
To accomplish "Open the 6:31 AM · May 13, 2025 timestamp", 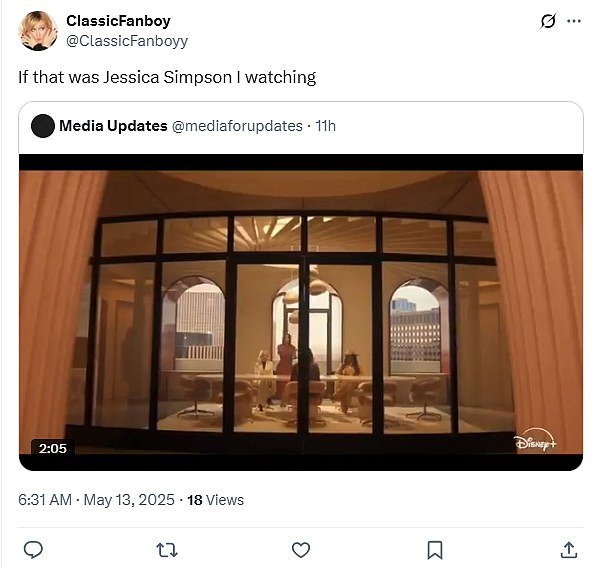I will click(96, 500).
